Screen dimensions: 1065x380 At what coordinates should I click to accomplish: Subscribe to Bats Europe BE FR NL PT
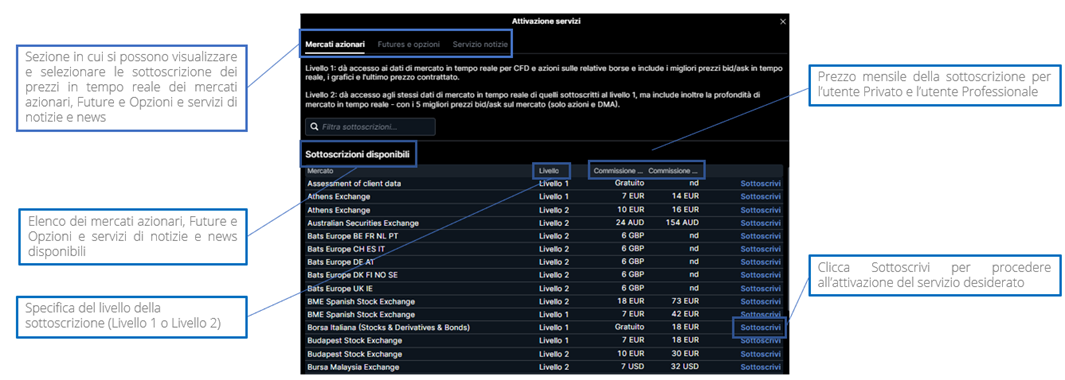tap(761, 236)
